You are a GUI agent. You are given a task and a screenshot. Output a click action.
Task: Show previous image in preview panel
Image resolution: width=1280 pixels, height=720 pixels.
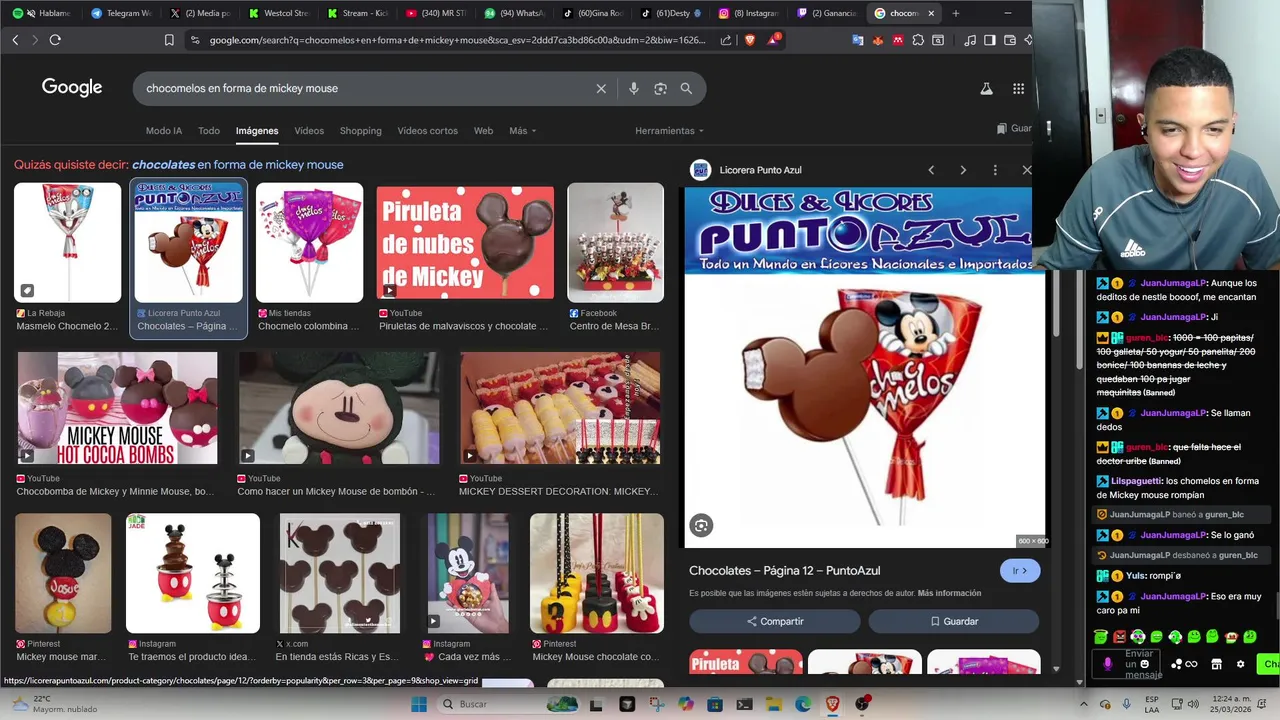pos(931,170)
